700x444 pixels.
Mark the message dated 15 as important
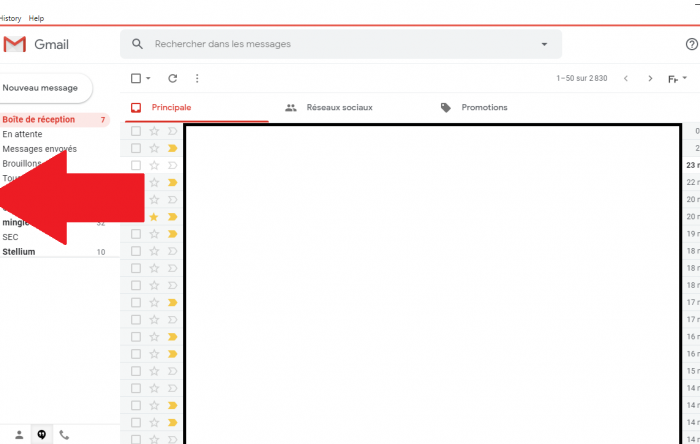pos(172,371)
